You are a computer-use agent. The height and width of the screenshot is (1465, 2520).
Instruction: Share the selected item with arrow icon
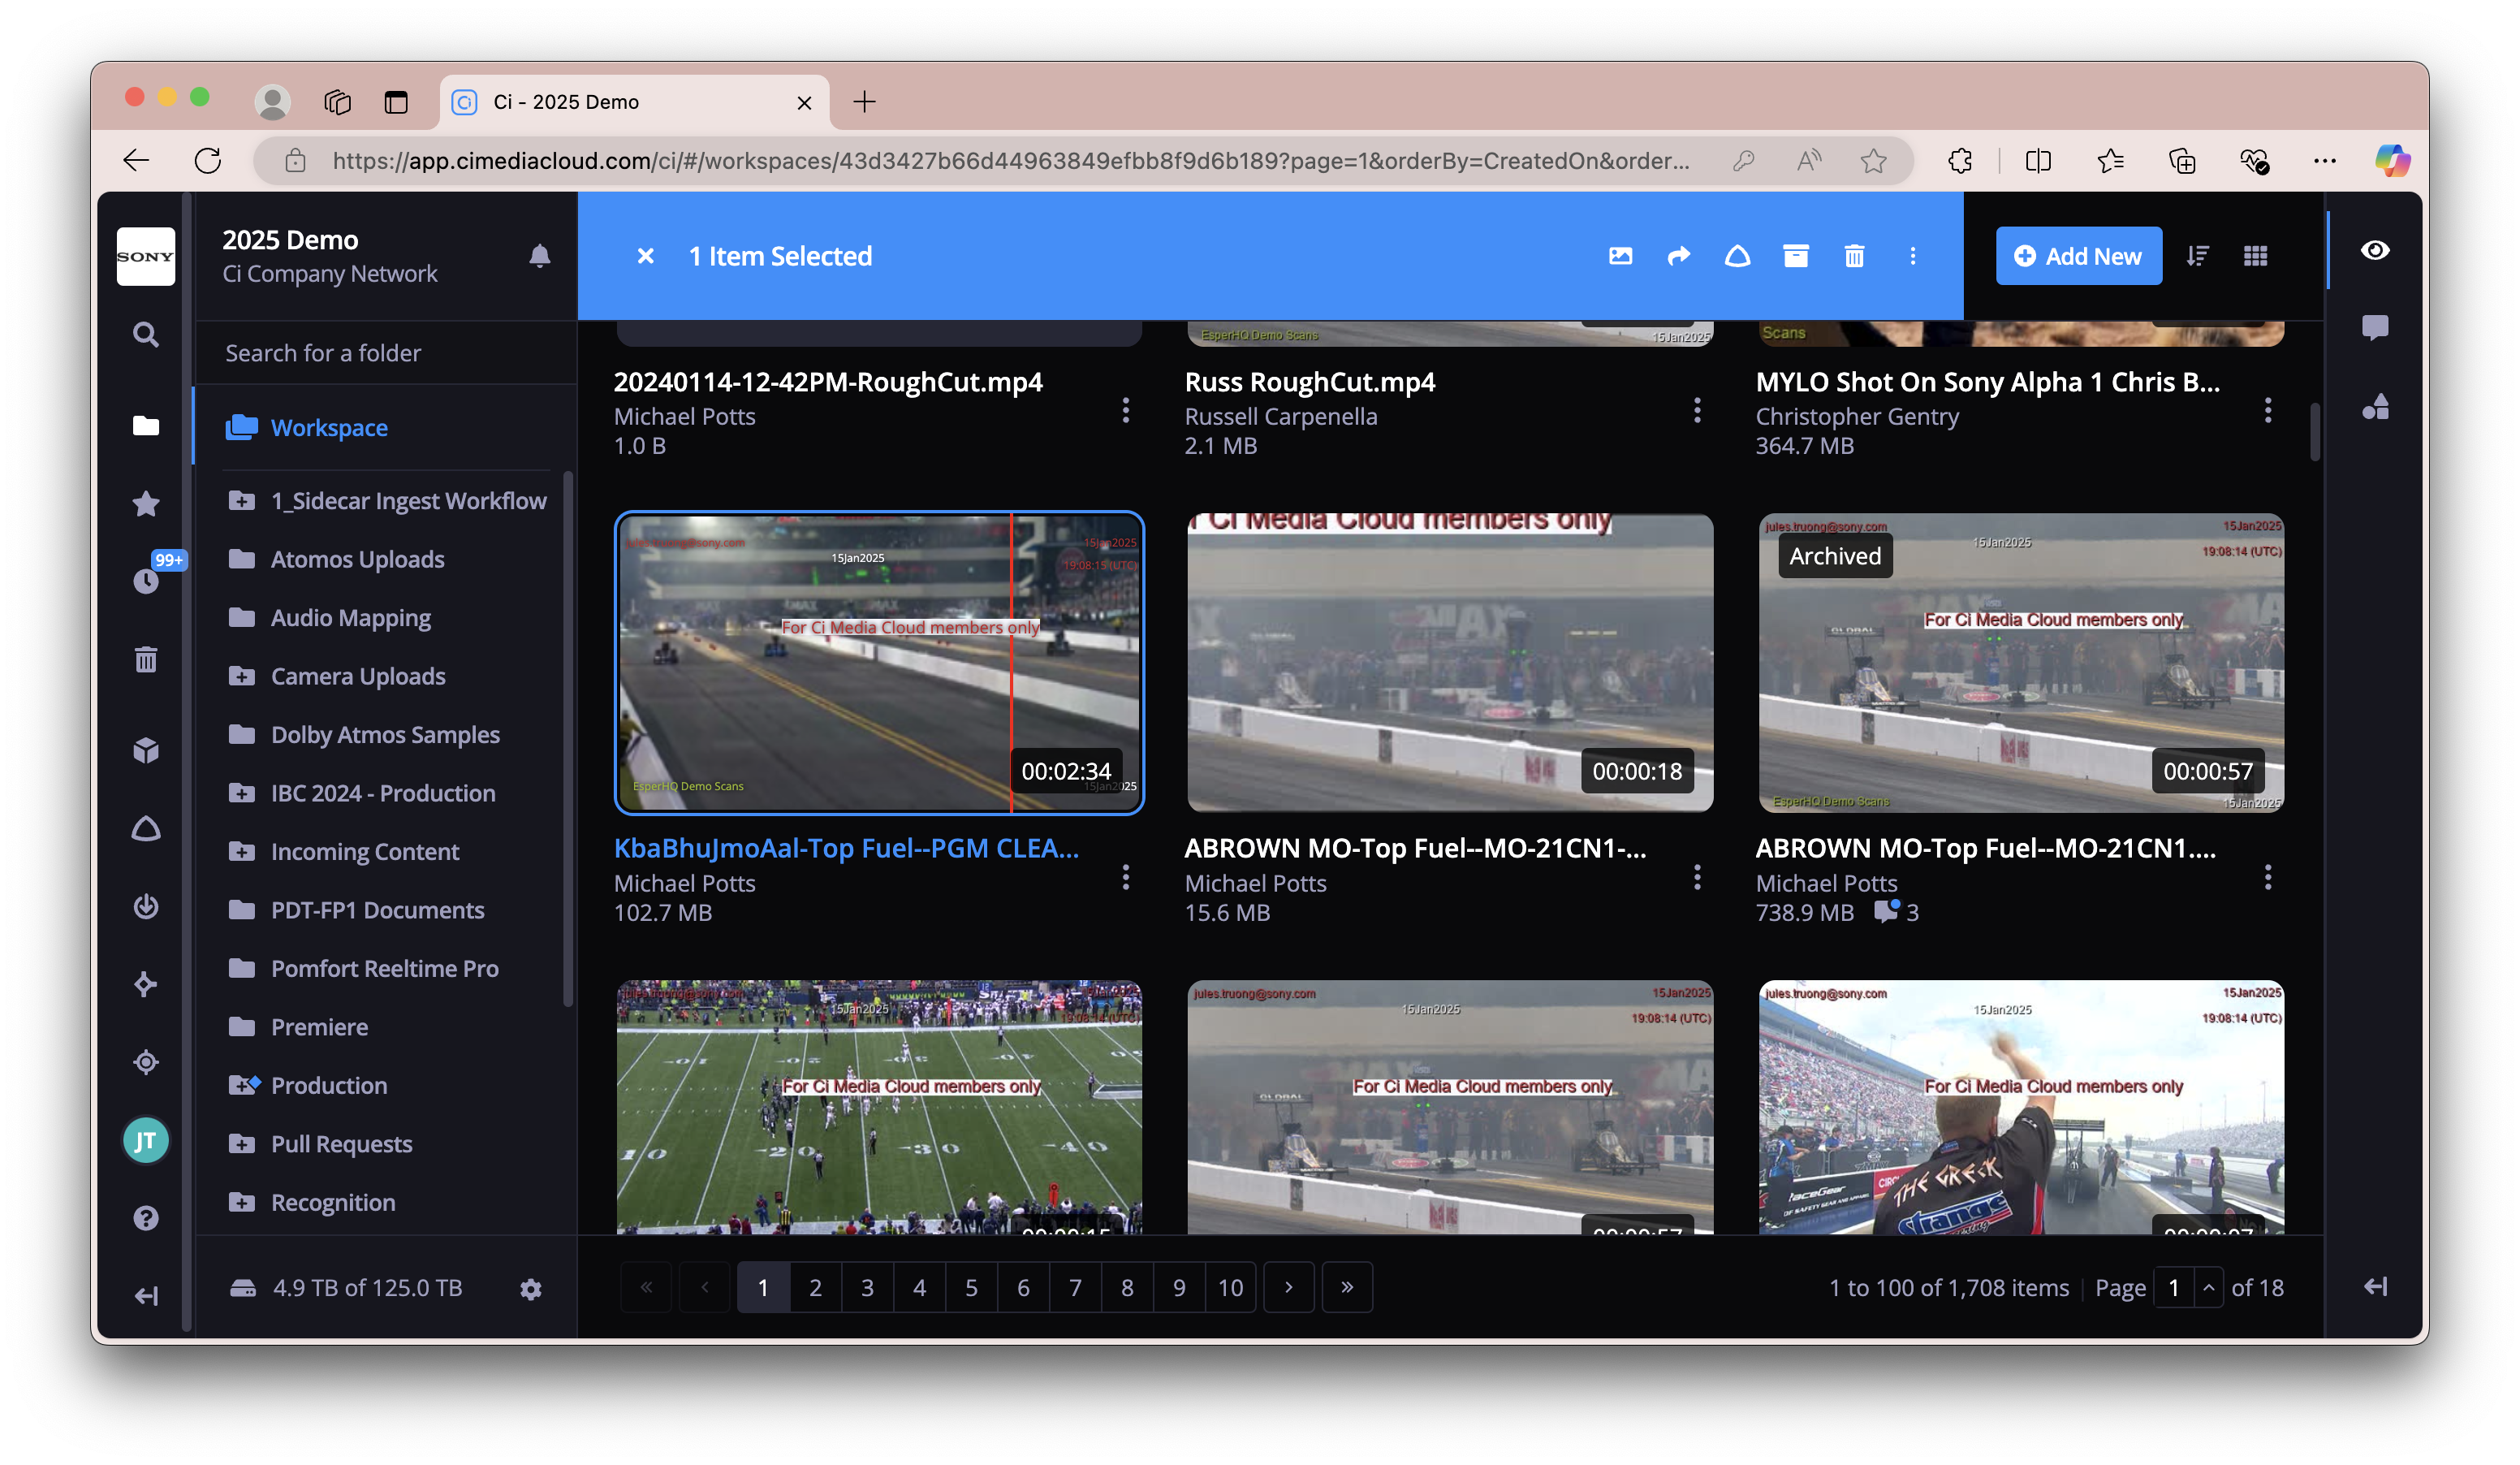point(1679,256)
